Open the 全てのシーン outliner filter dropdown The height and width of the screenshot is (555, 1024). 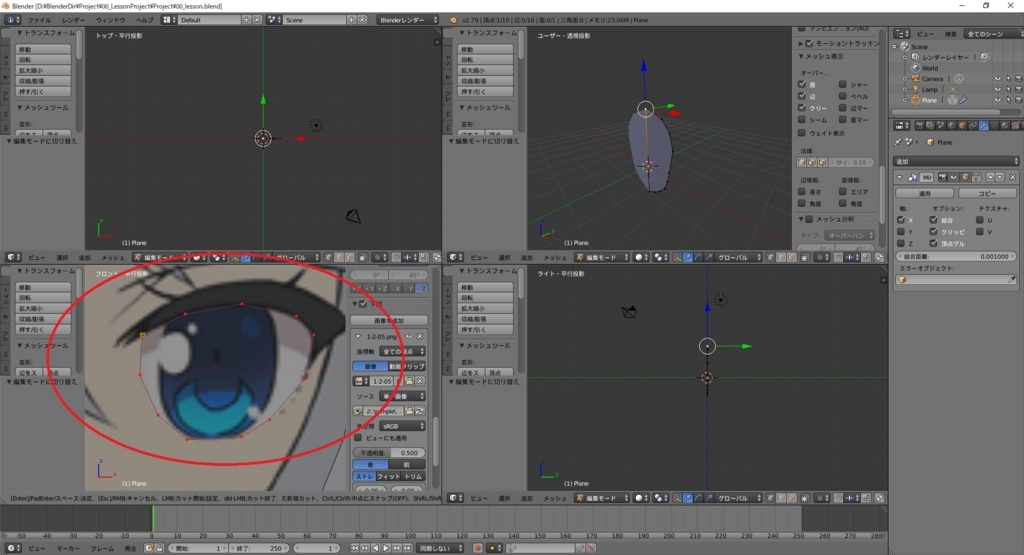point(994,33)
